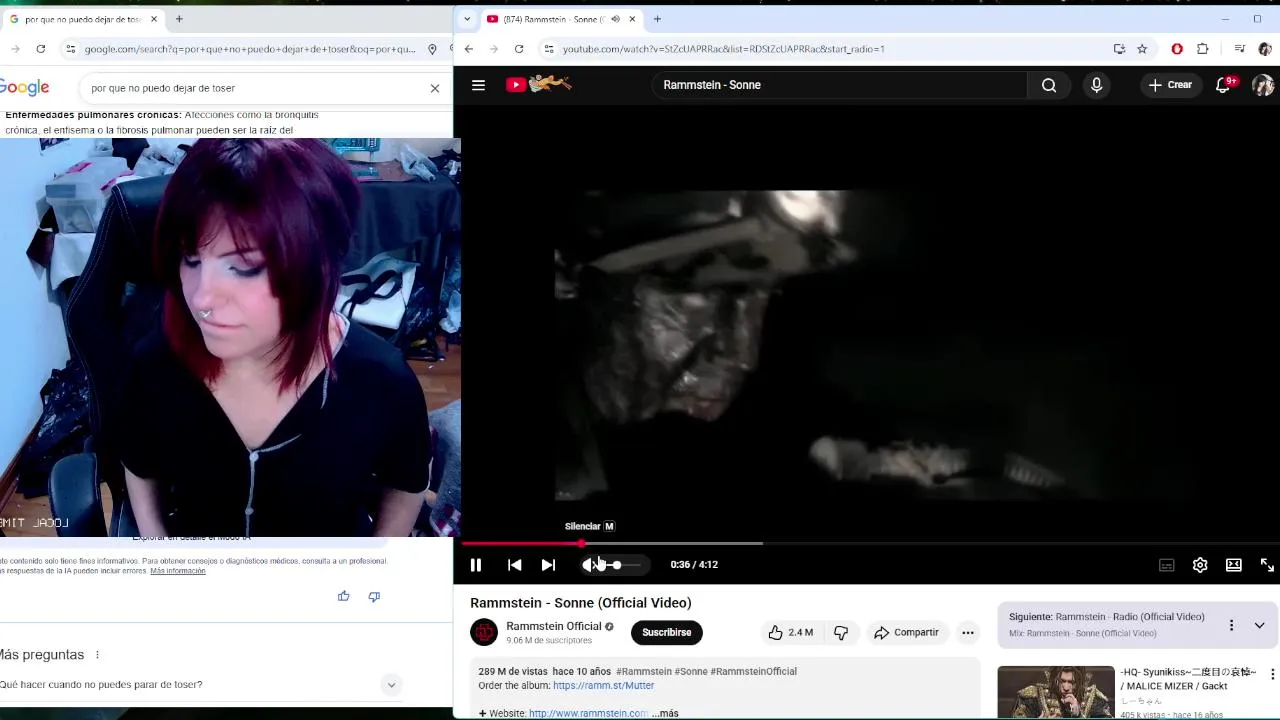
Task: Close the Rammstein - Sonne tab
Action: (x=632, y=19)
